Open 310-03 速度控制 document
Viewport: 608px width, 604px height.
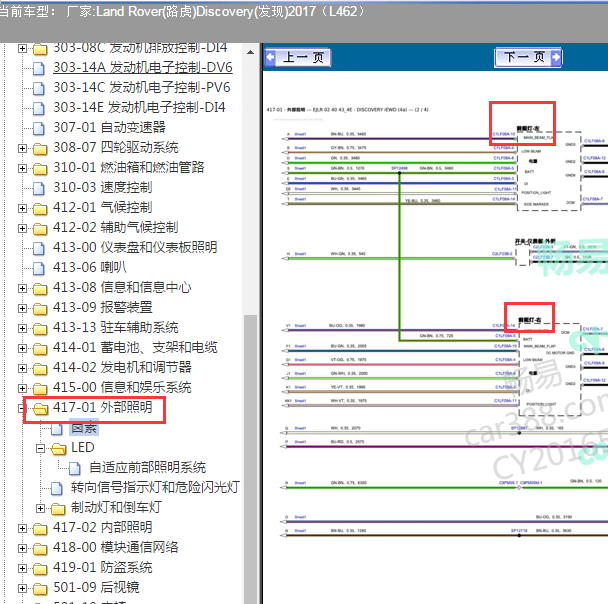tap(103, 187)
